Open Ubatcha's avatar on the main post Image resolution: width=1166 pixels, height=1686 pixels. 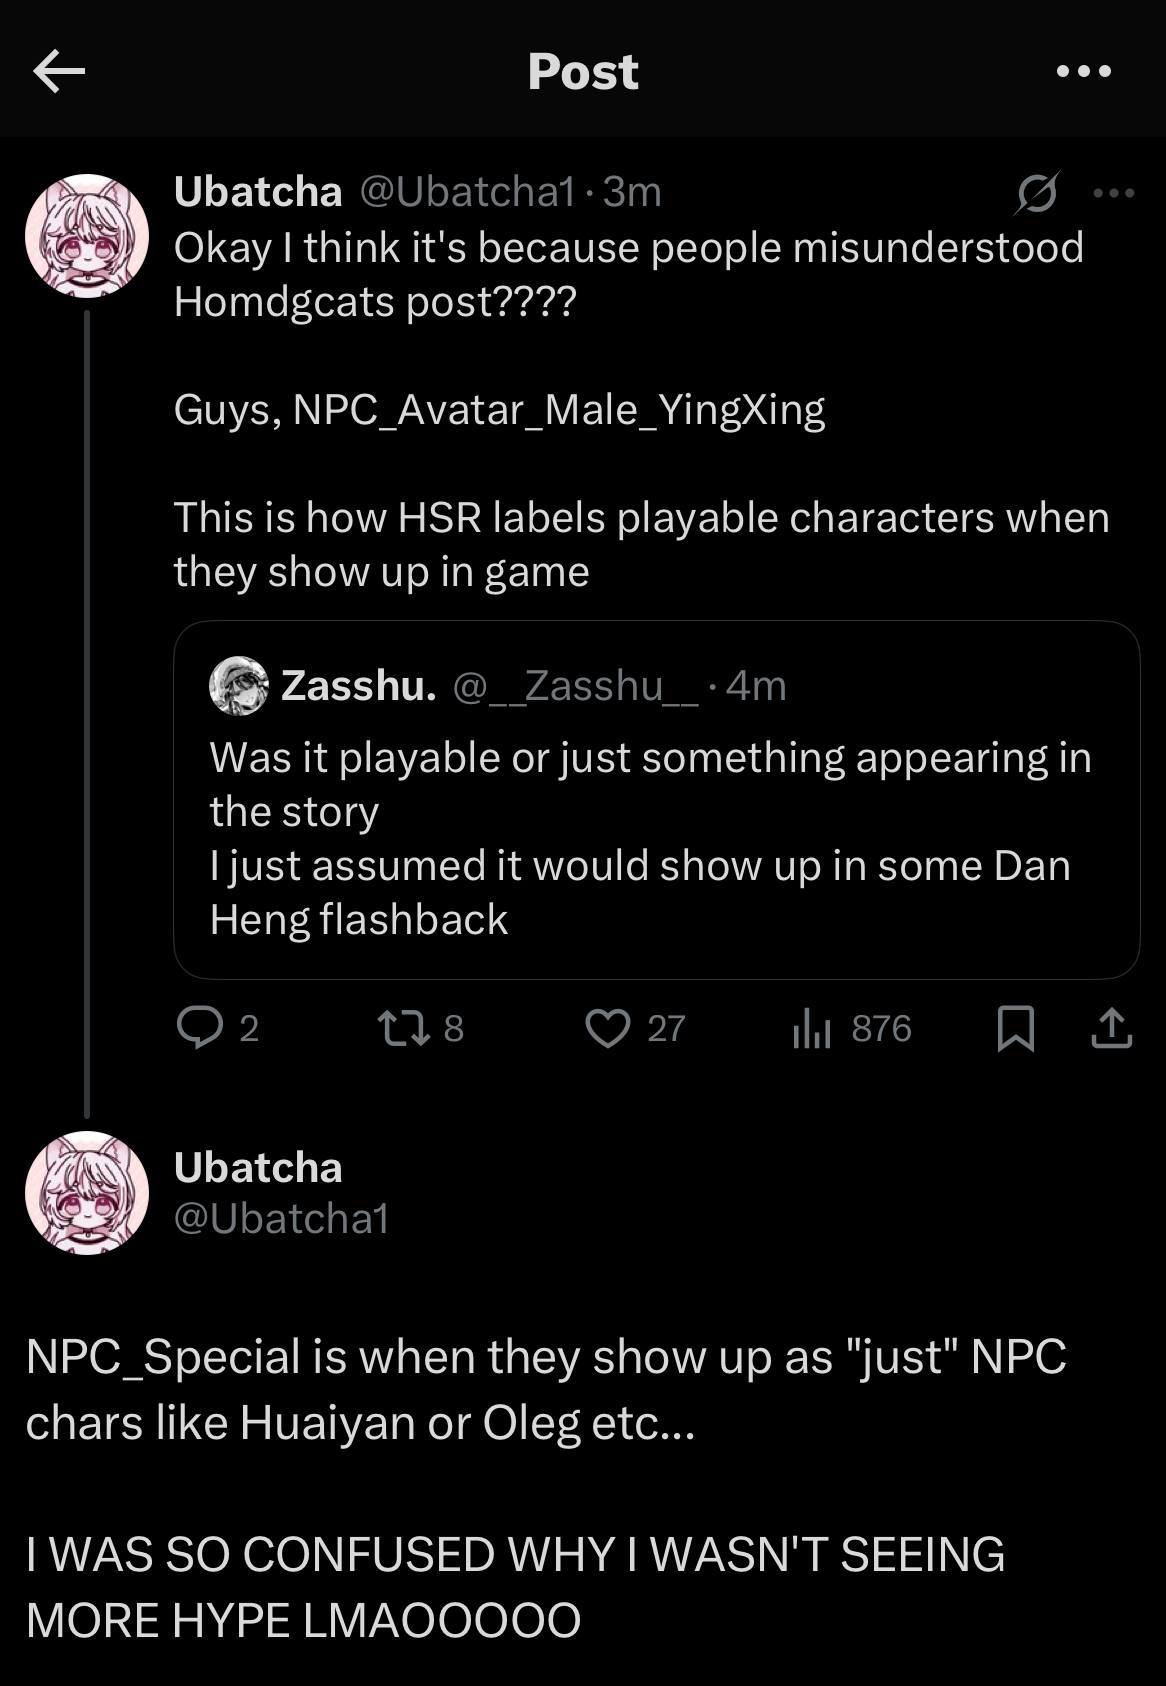point(87,1193)
